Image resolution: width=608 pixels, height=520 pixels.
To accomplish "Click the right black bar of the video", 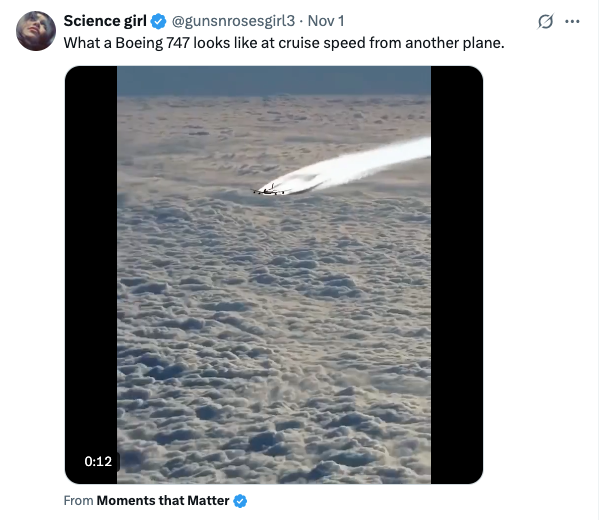I will tap(456, 270).
